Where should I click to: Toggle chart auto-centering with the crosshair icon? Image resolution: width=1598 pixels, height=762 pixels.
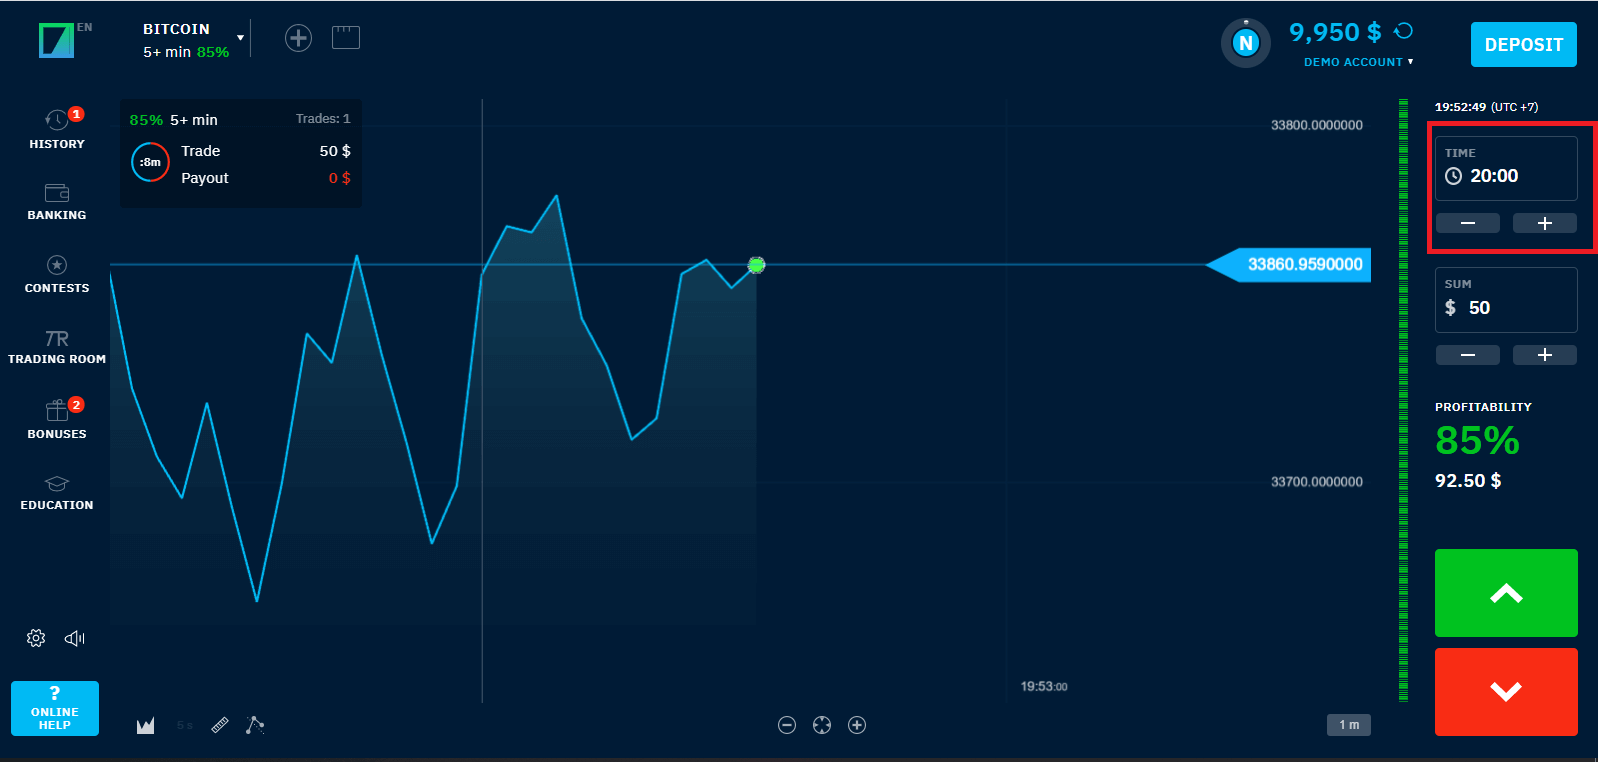tap(821, 725)
